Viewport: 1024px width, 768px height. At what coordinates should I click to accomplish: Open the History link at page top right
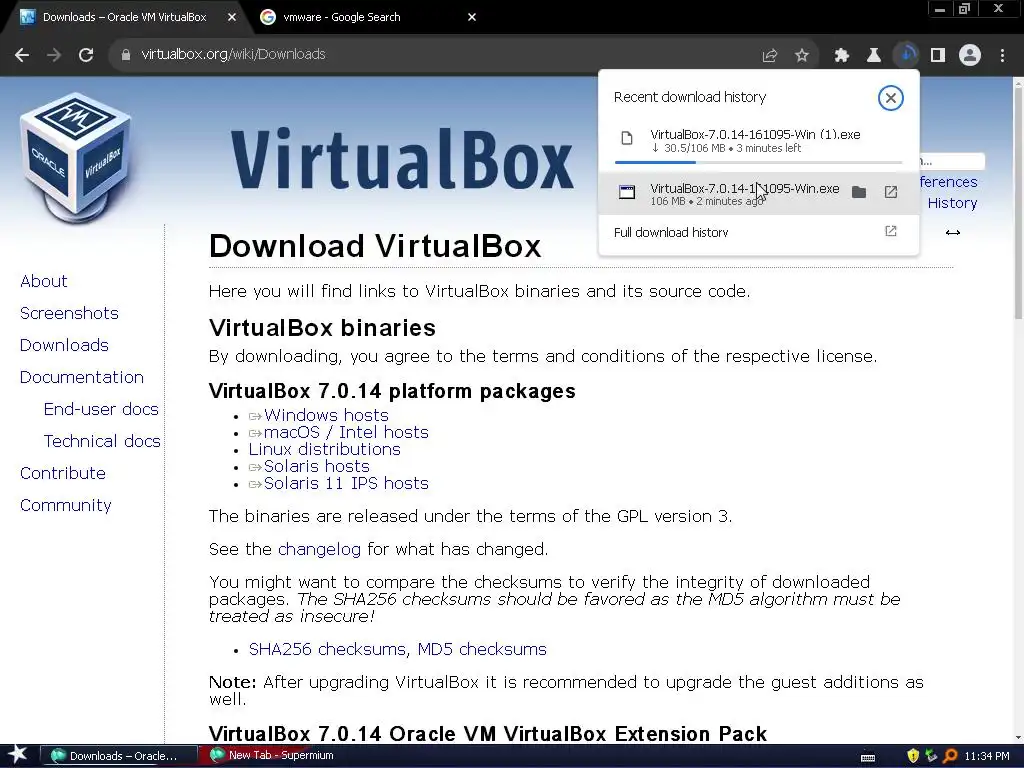[952, 203]
